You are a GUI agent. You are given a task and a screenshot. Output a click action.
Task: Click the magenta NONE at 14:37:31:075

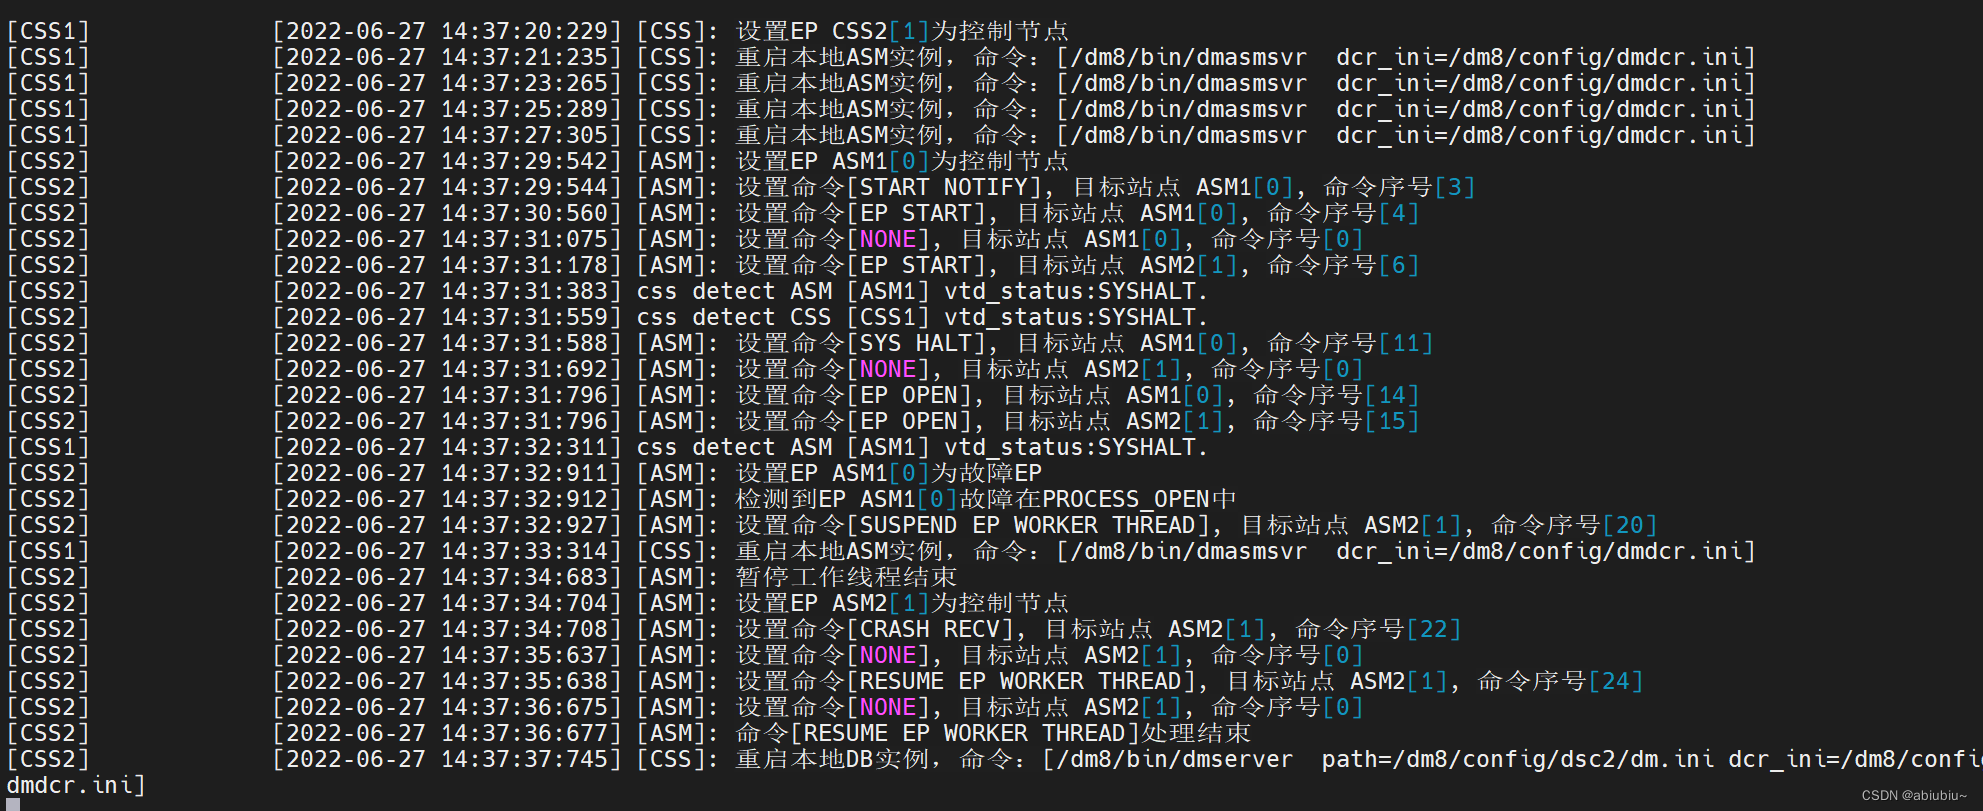coord(888,240)
